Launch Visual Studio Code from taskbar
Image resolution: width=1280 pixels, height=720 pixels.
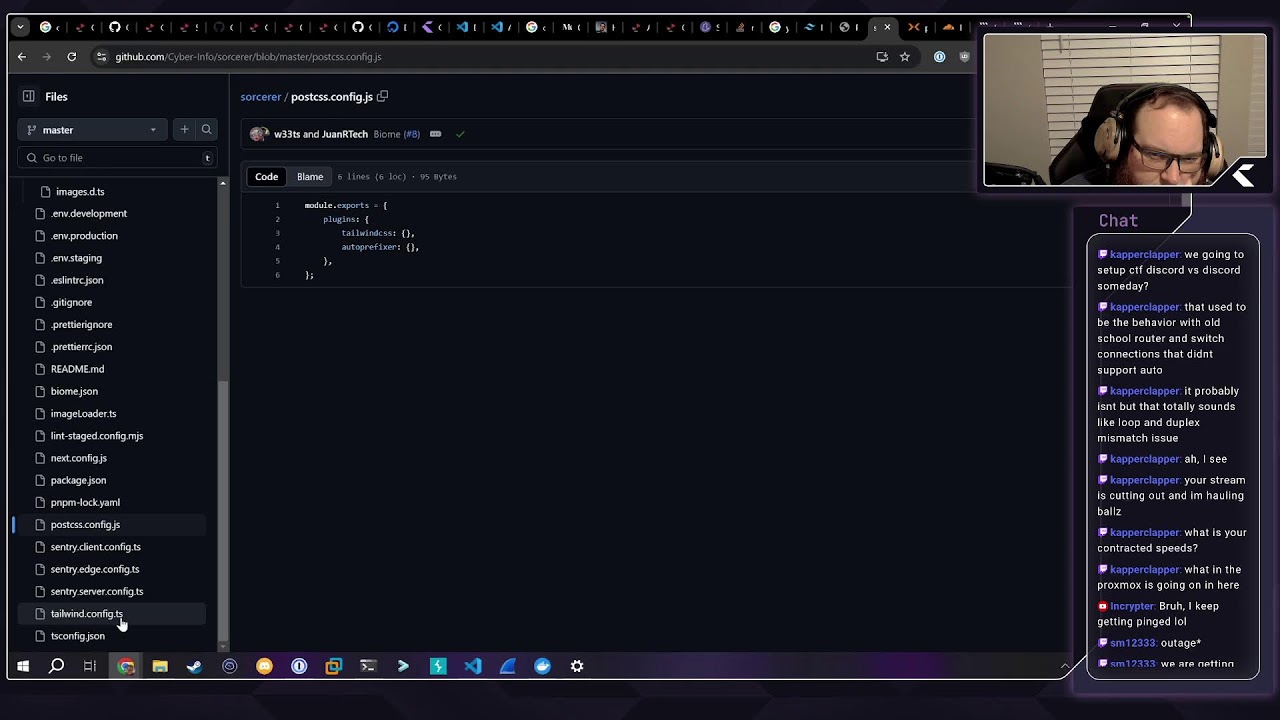473,666
